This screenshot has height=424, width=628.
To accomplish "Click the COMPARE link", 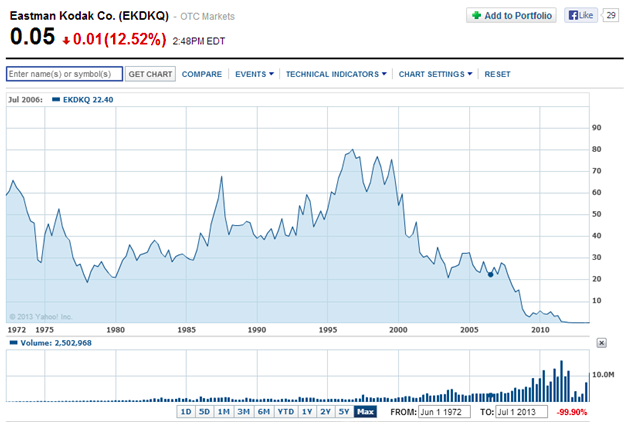I will click(x=201, y=74).
